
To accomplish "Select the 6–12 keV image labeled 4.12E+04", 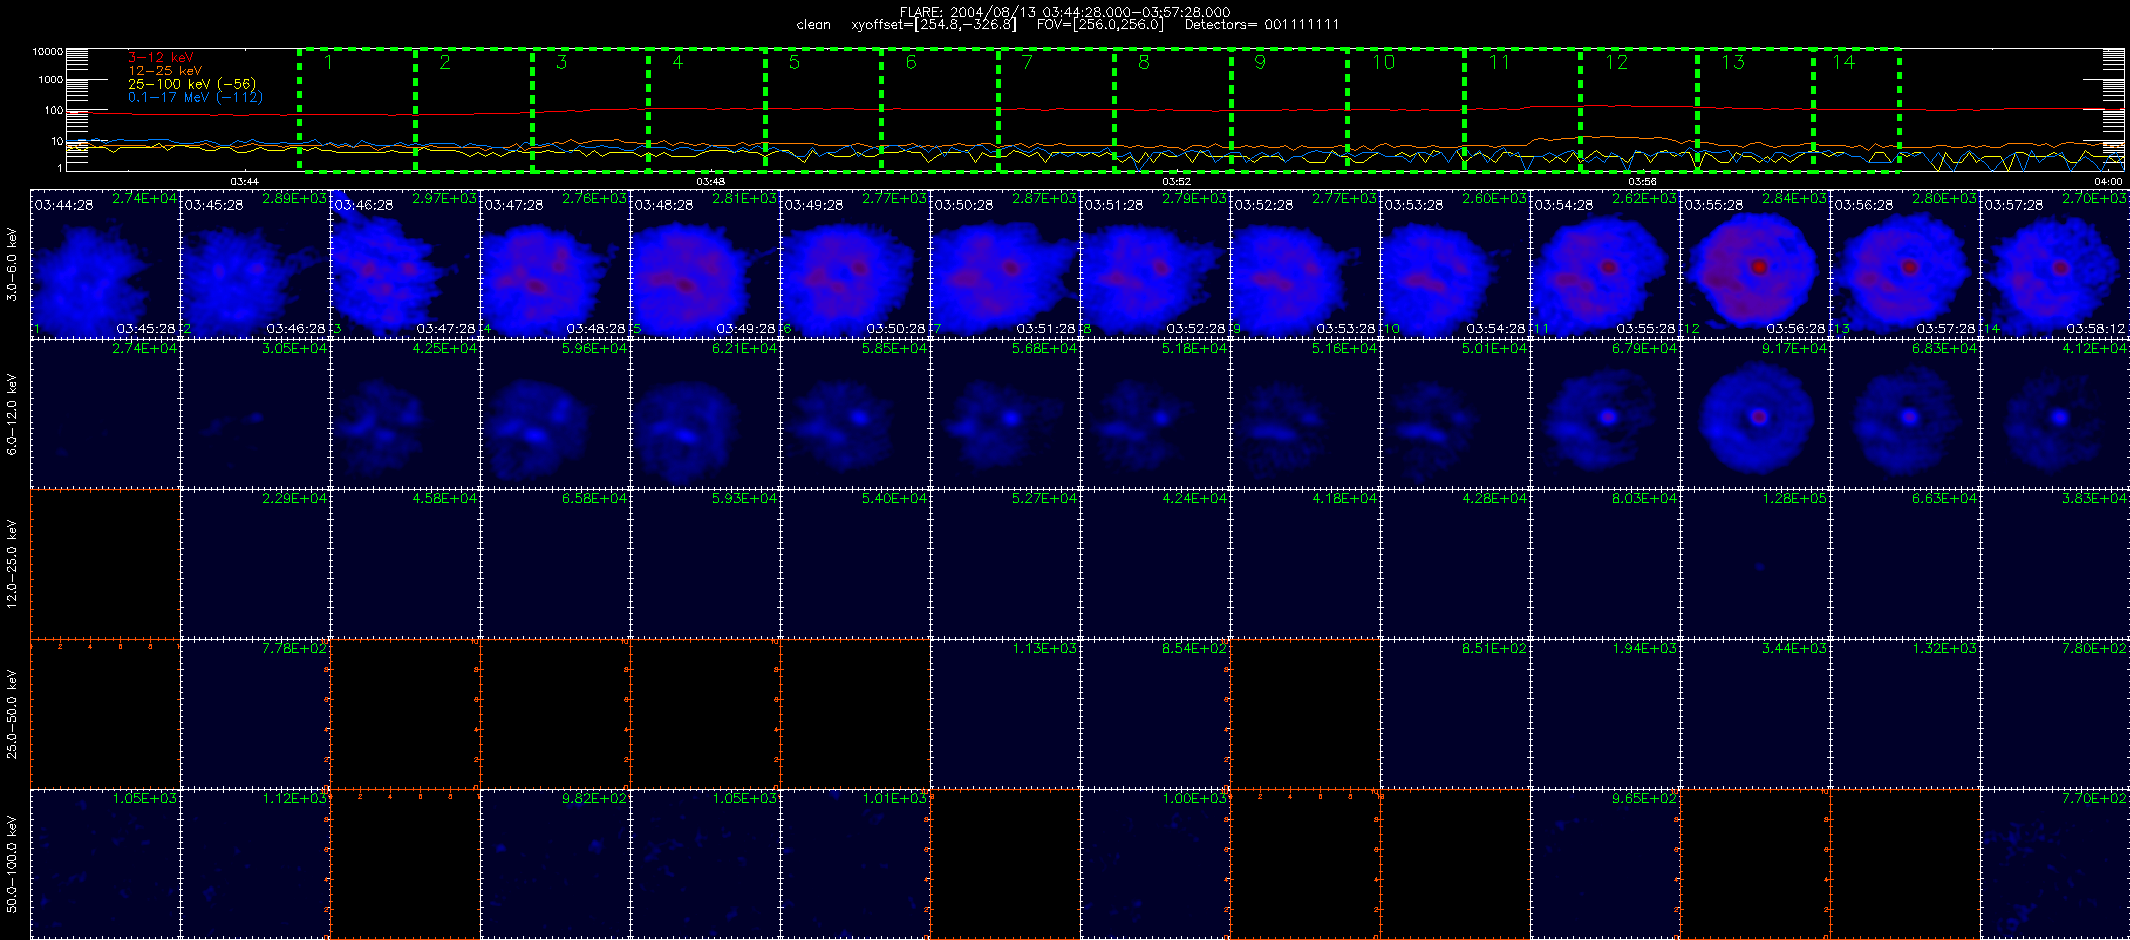I will point(2055,414).
